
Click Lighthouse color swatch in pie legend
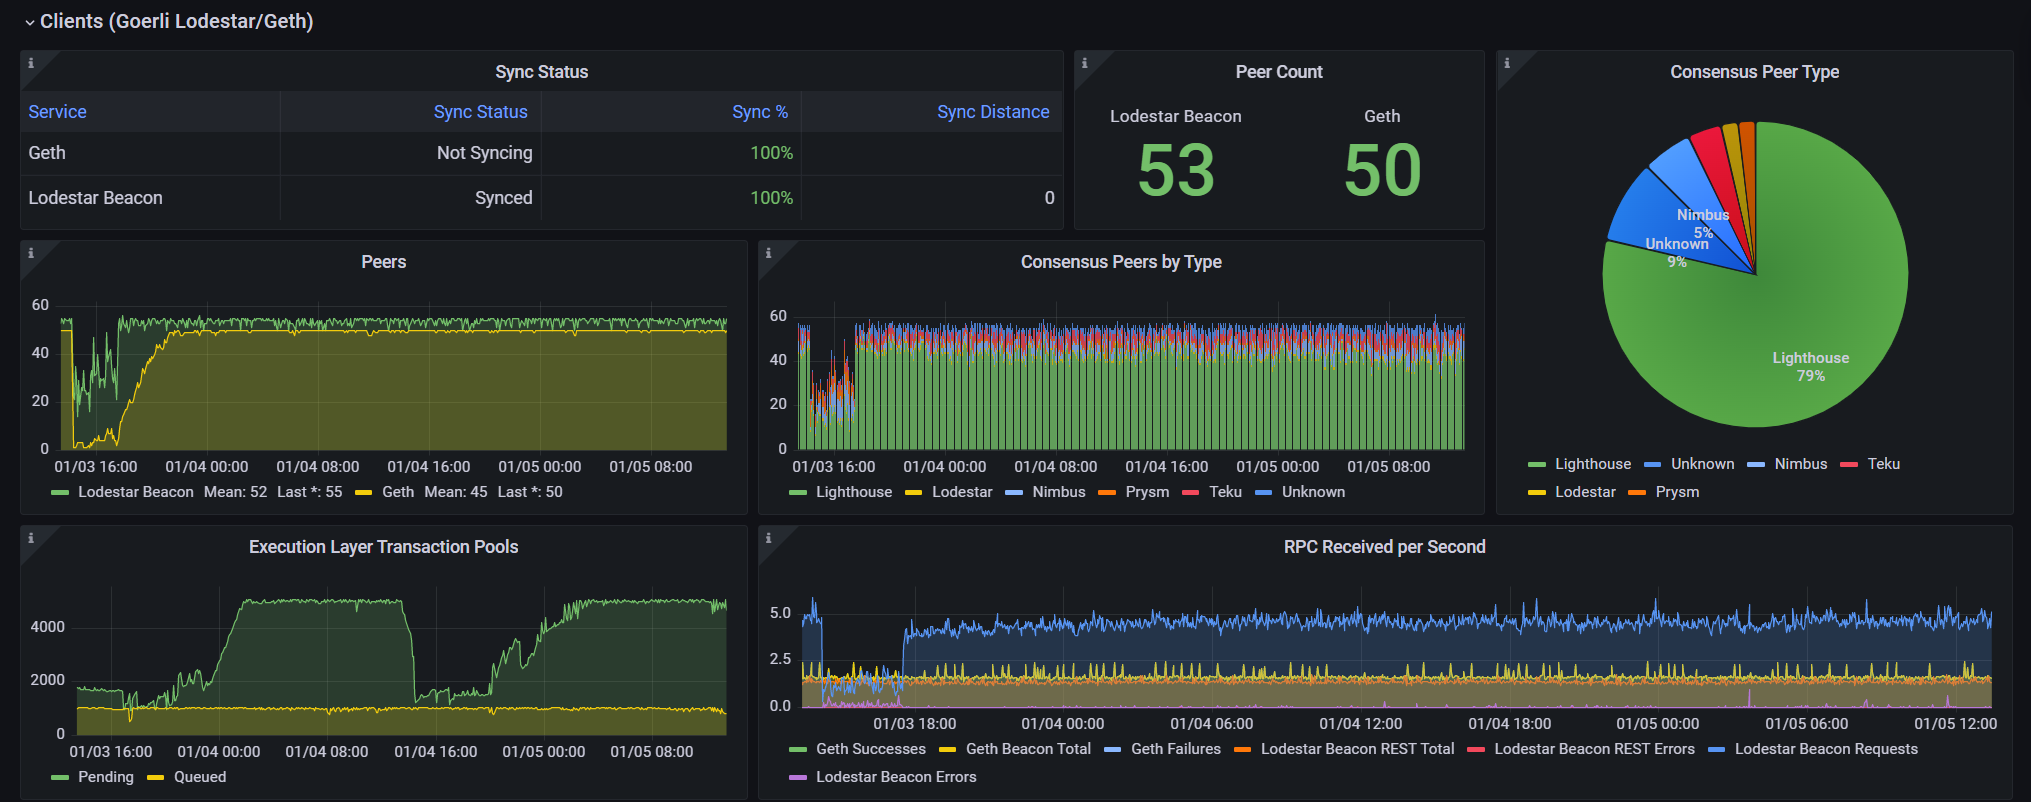pos(1537,465)
